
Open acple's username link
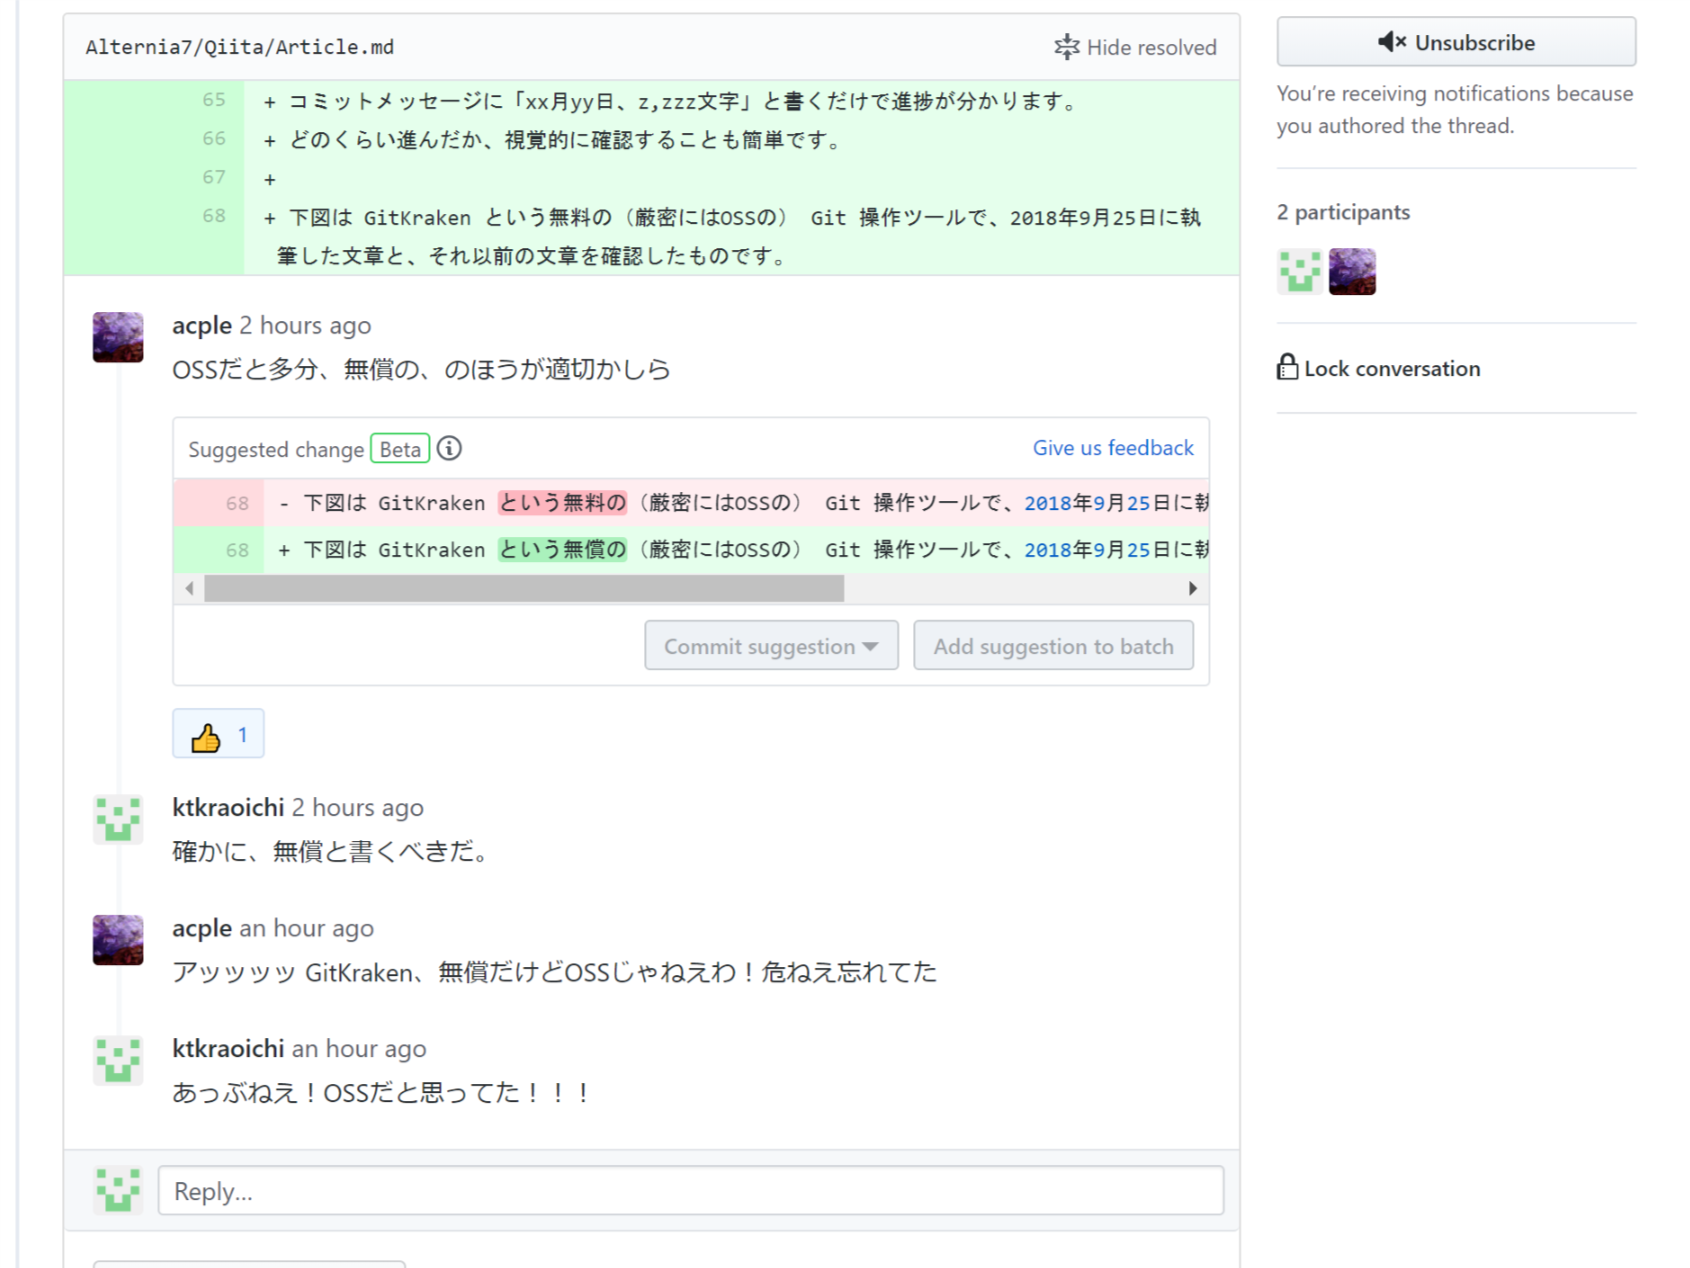pyautogui.click(x=201, y=324)
